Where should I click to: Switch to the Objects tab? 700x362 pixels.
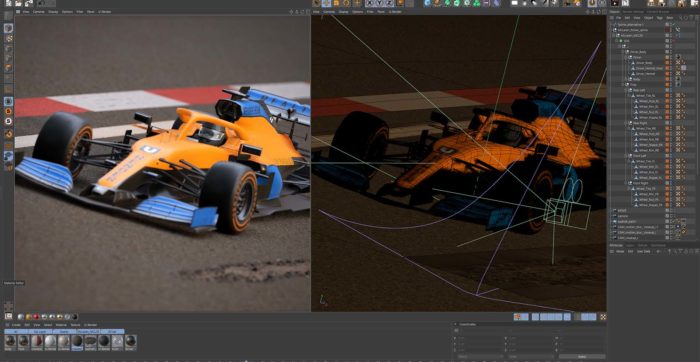tap(614, 12)
